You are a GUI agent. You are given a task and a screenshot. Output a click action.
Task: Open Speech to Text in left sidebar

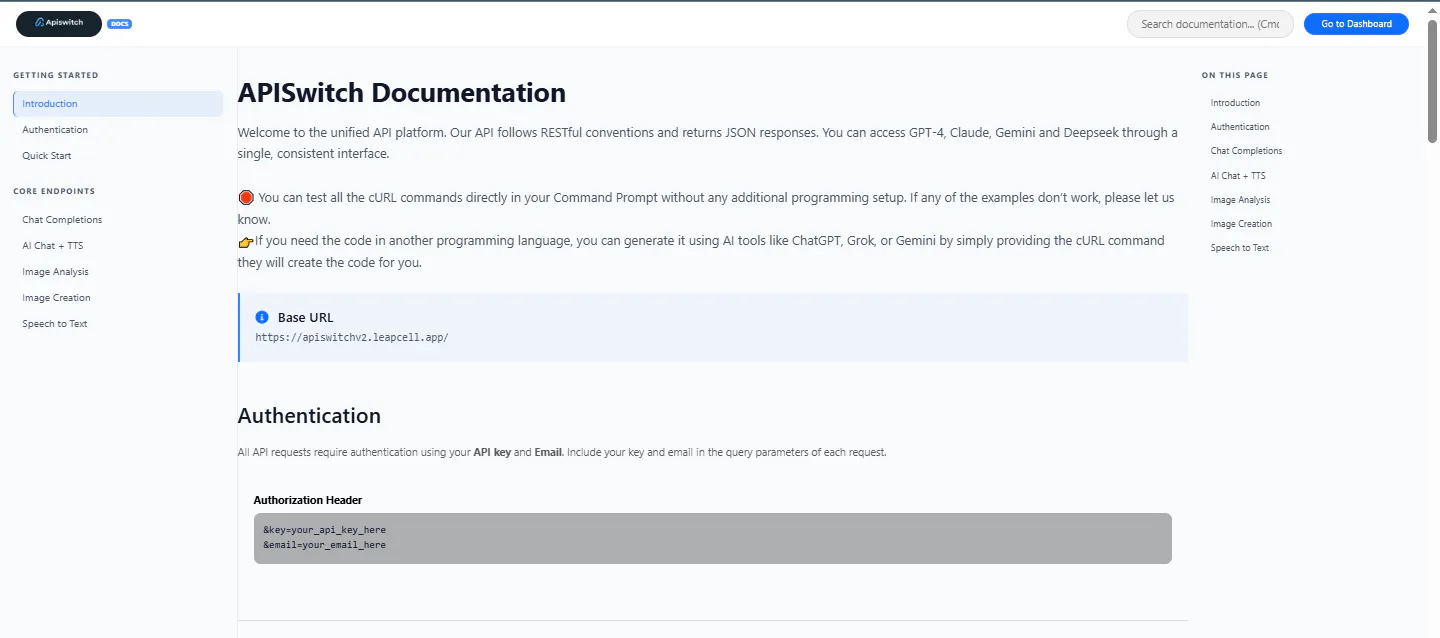[x=118, y=324]
